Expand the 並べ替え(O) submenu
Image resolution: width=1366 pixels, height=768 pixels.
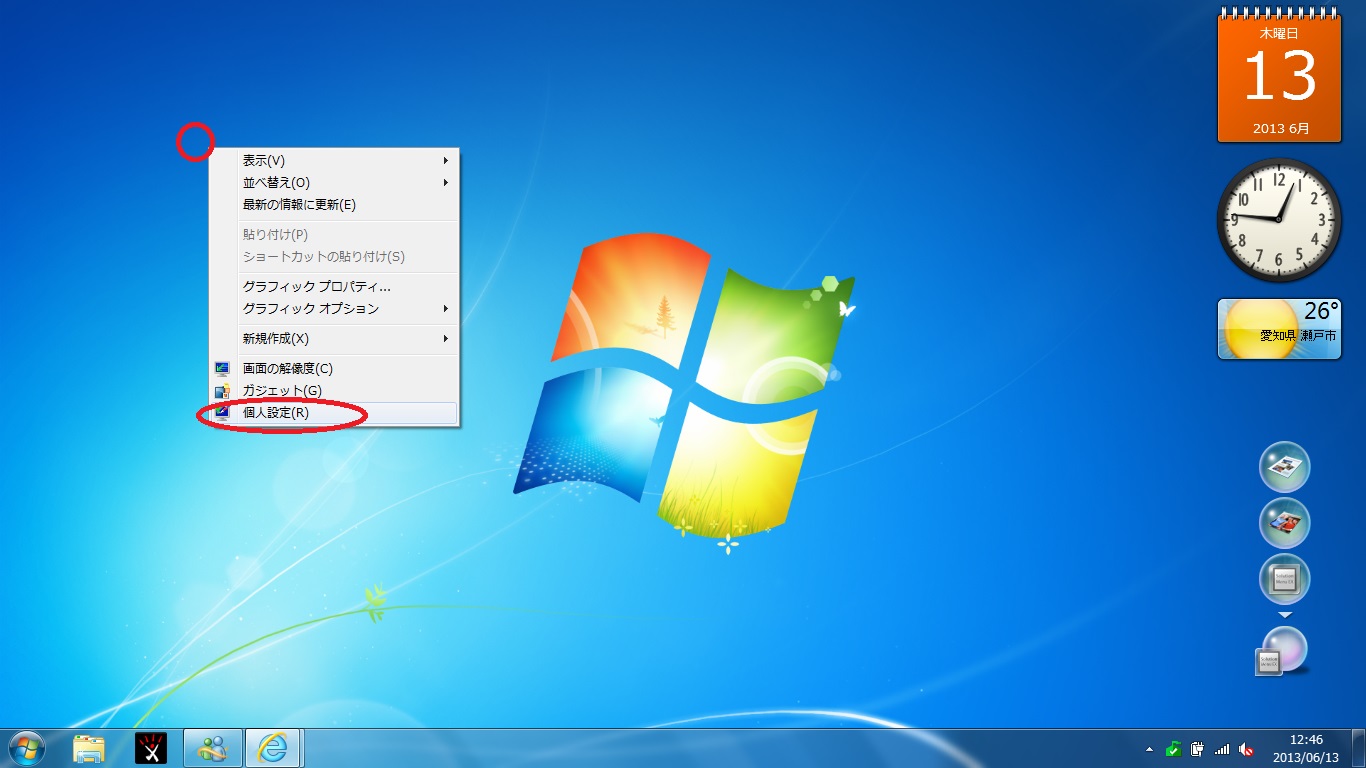point(334,182)
